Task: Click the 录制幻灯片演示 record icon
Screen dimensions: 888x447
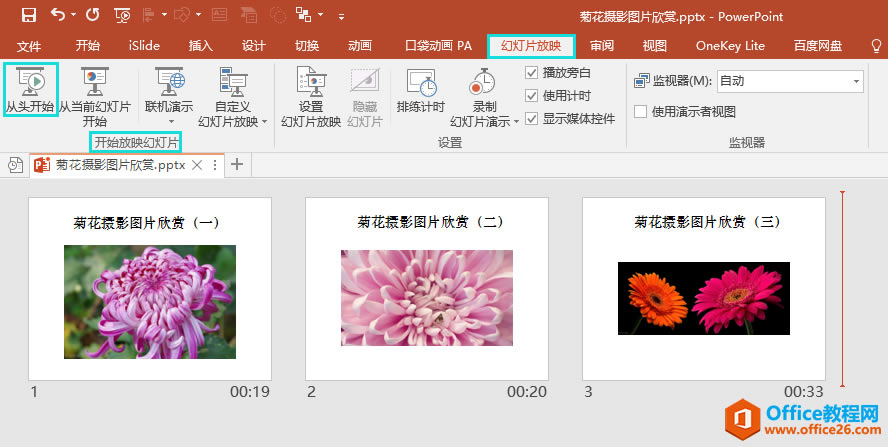Action: [481, 82]
